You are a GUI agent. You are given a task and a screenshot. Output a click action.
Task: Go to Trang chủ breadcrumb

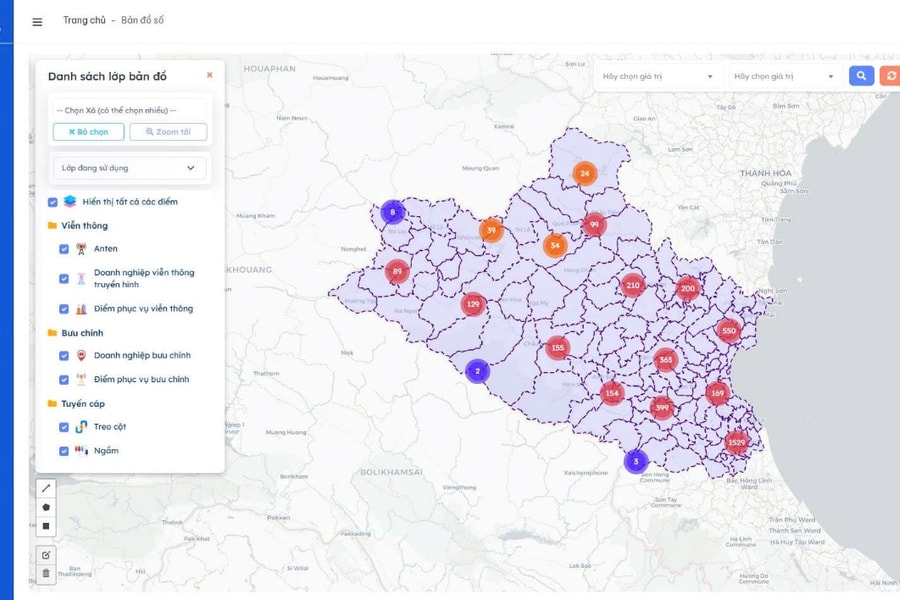(x=82, y=20)
